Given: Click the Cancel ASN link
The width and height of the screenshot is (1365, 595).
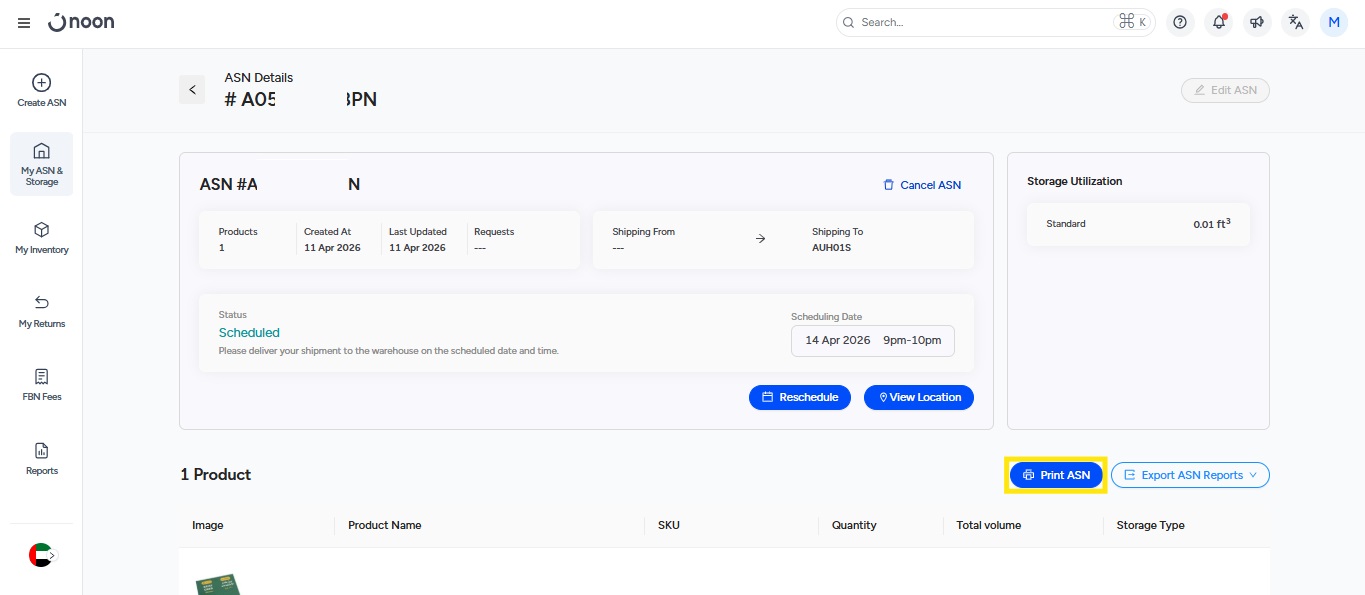Looking at the screenshot, I should tap(921, 185).
